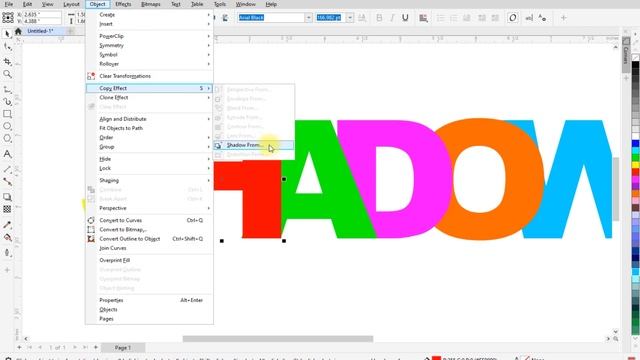Click the plus quick customize button
The image size is (640, 360).
pos(563,18)
